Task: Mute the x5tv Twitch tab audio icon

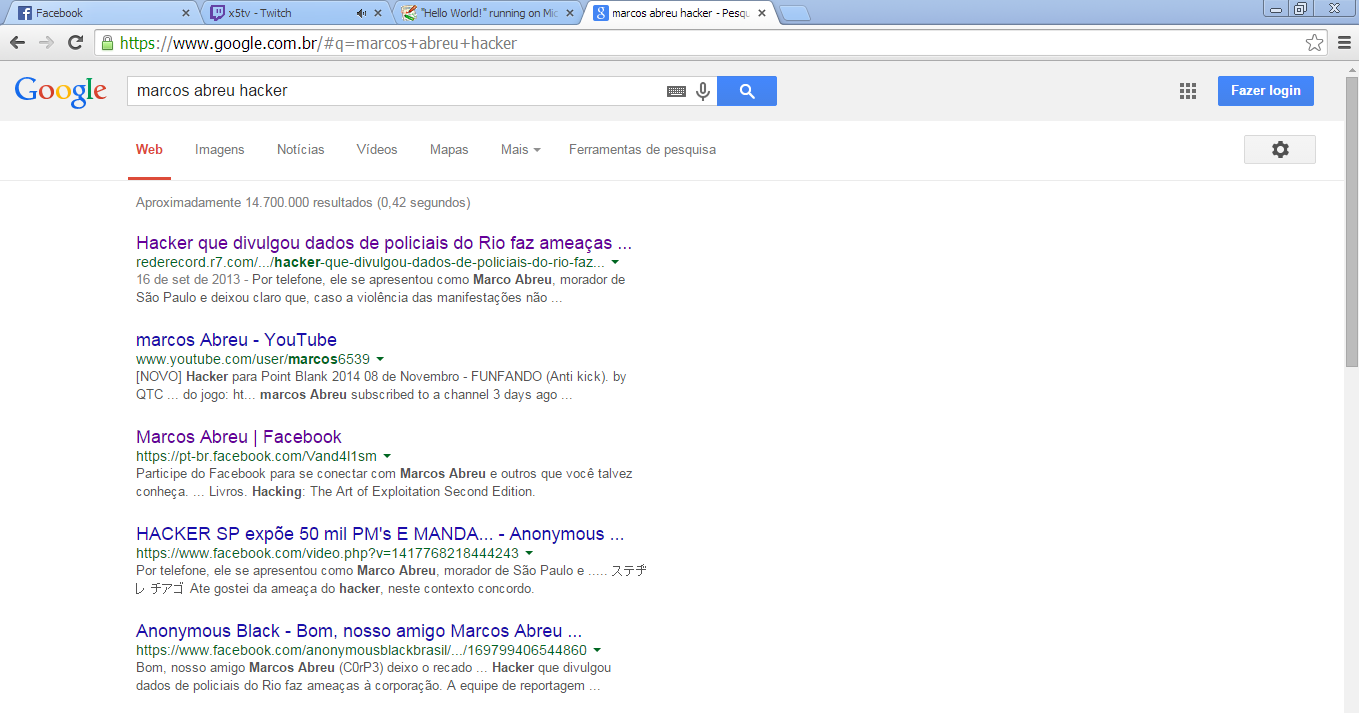Action: (361, 13)
